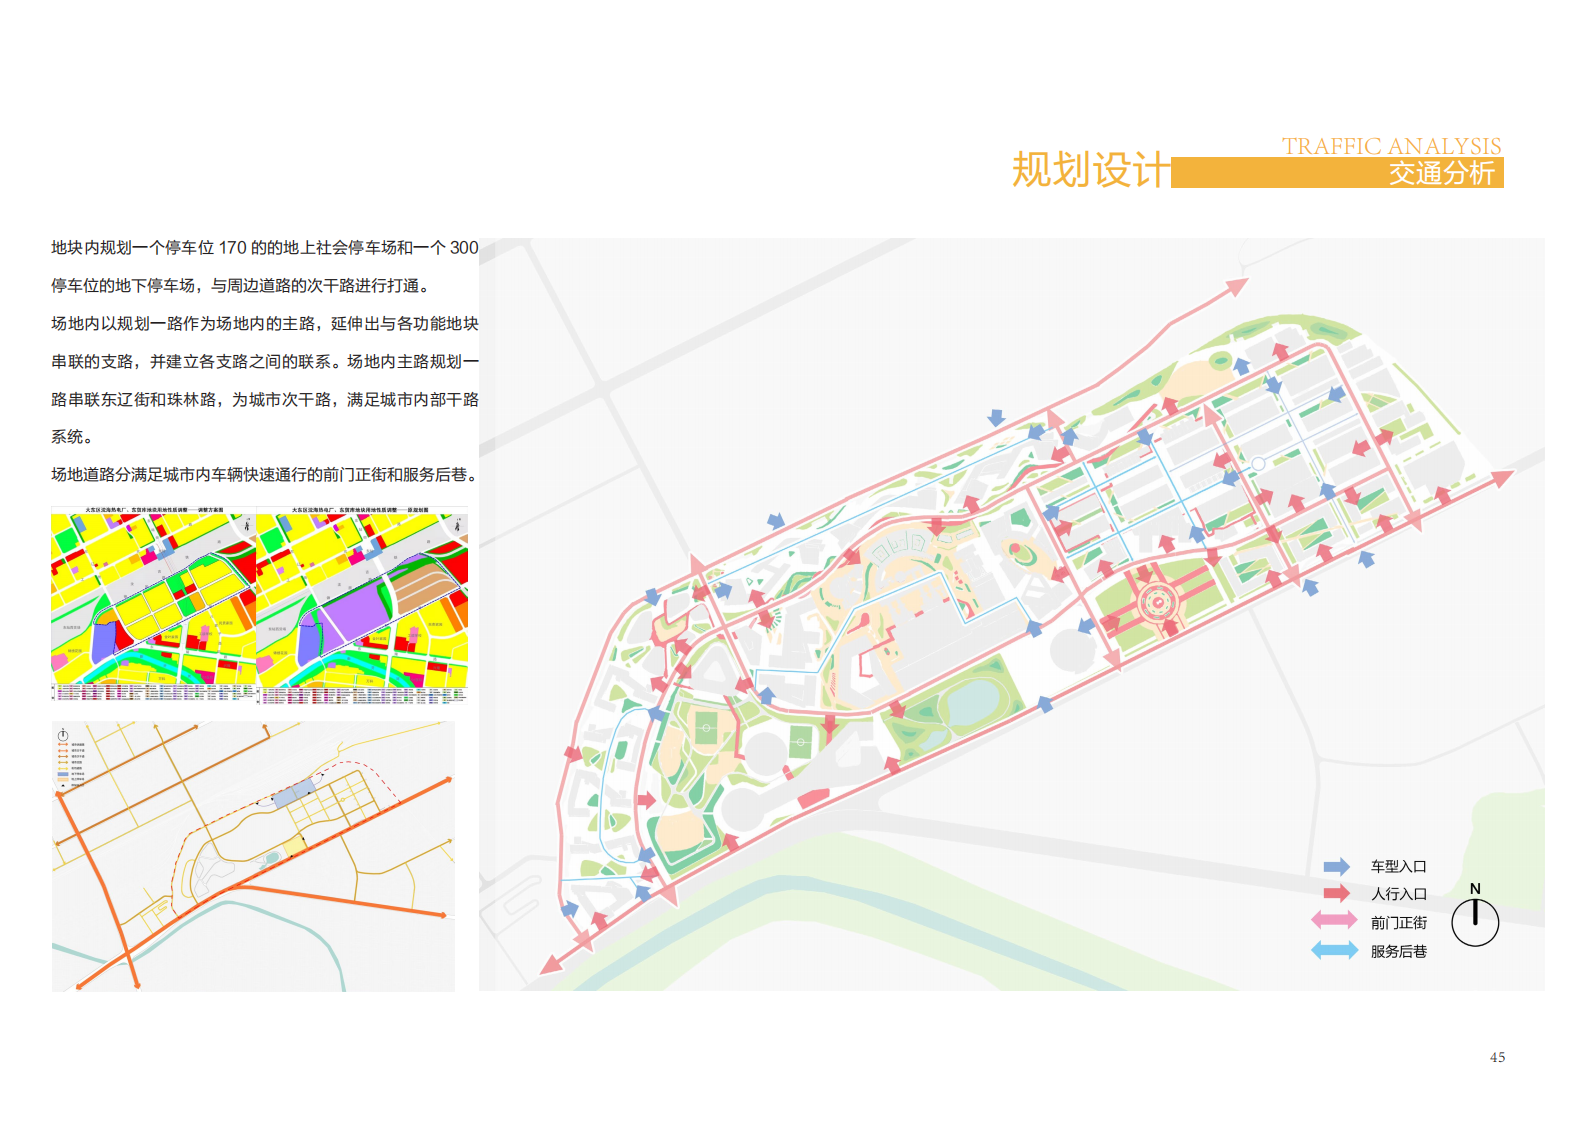The width and height of the screenshot is (1587, 1122).
Task: Click the red 人行入口 arrow in legend
Action: (x=1336, y=894)
